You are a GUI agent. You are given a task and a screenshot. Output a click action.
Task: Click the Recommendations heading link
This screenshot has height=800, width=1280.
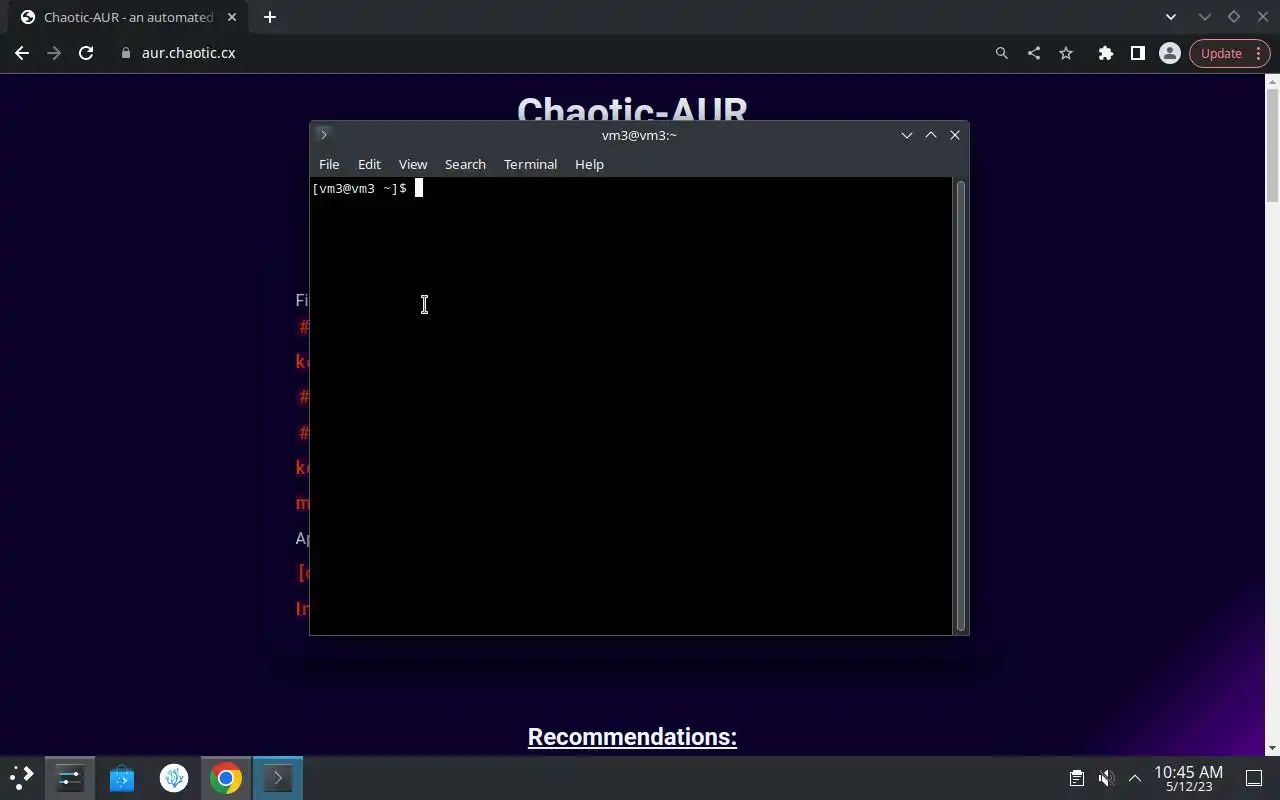coord(632,737)
